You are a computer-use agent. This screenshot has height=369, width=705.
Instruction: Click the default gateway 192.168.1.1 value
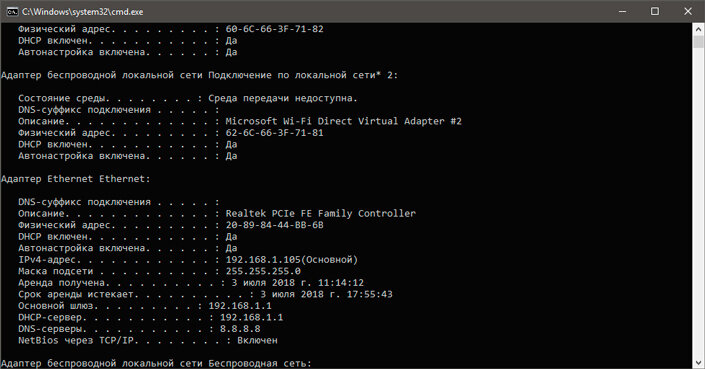(240, 306)
